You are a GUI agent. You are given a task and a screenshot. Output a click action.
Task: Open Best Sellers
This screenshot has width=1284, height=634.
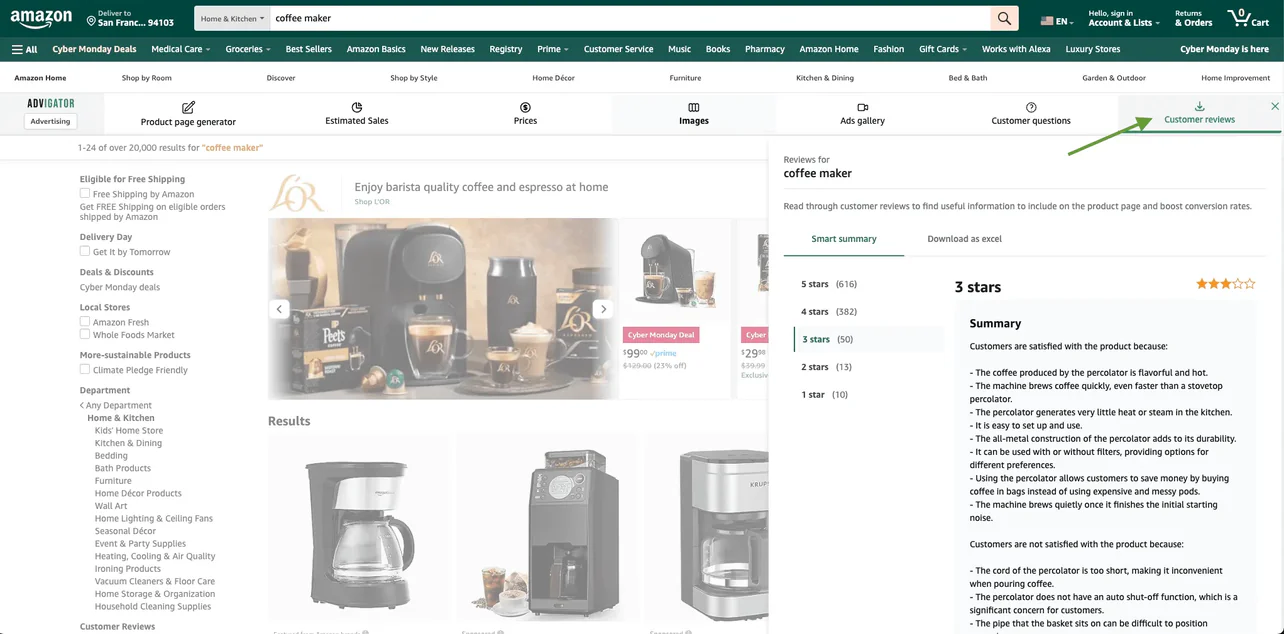pos(308,49)
